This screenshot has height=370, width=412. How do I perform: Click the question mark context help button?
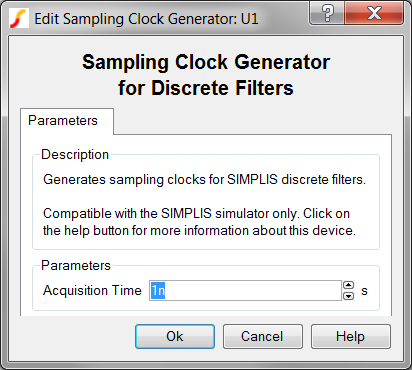coord(327,13)
